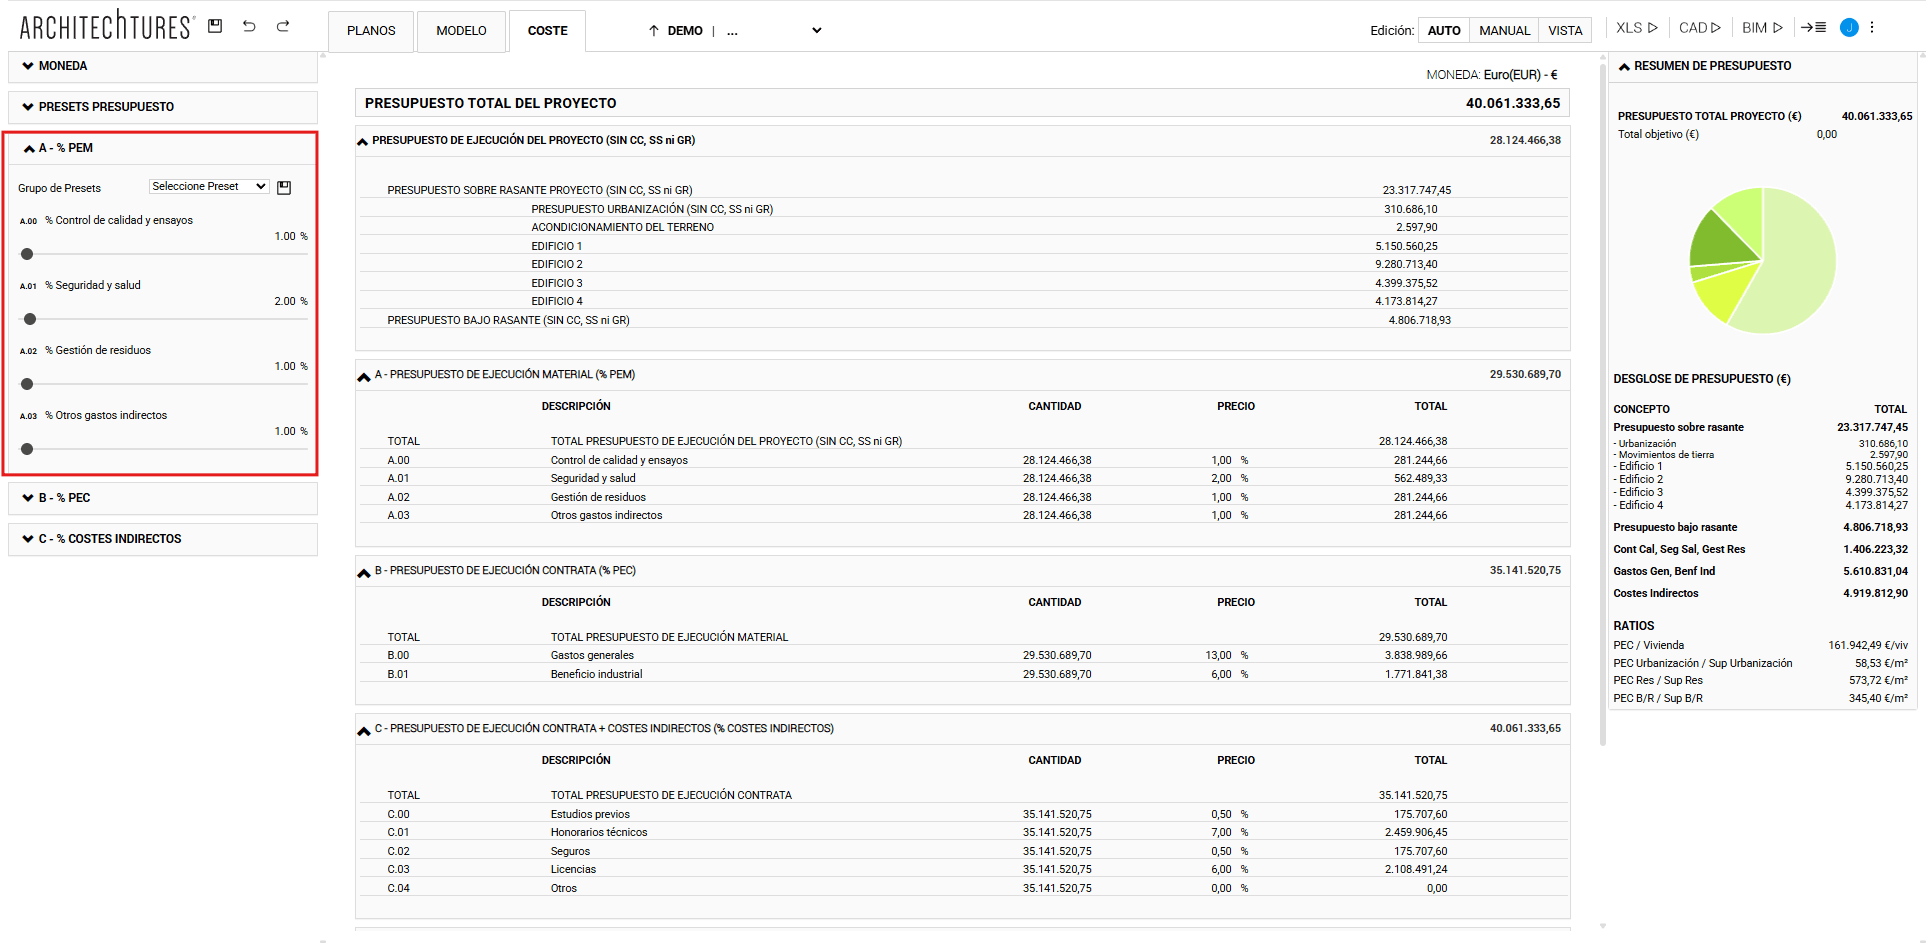Image resolution: width=1926 pixels, height=943 pixels.
Task: Open the three-dot more options menu
Action: pos(1872,28)
